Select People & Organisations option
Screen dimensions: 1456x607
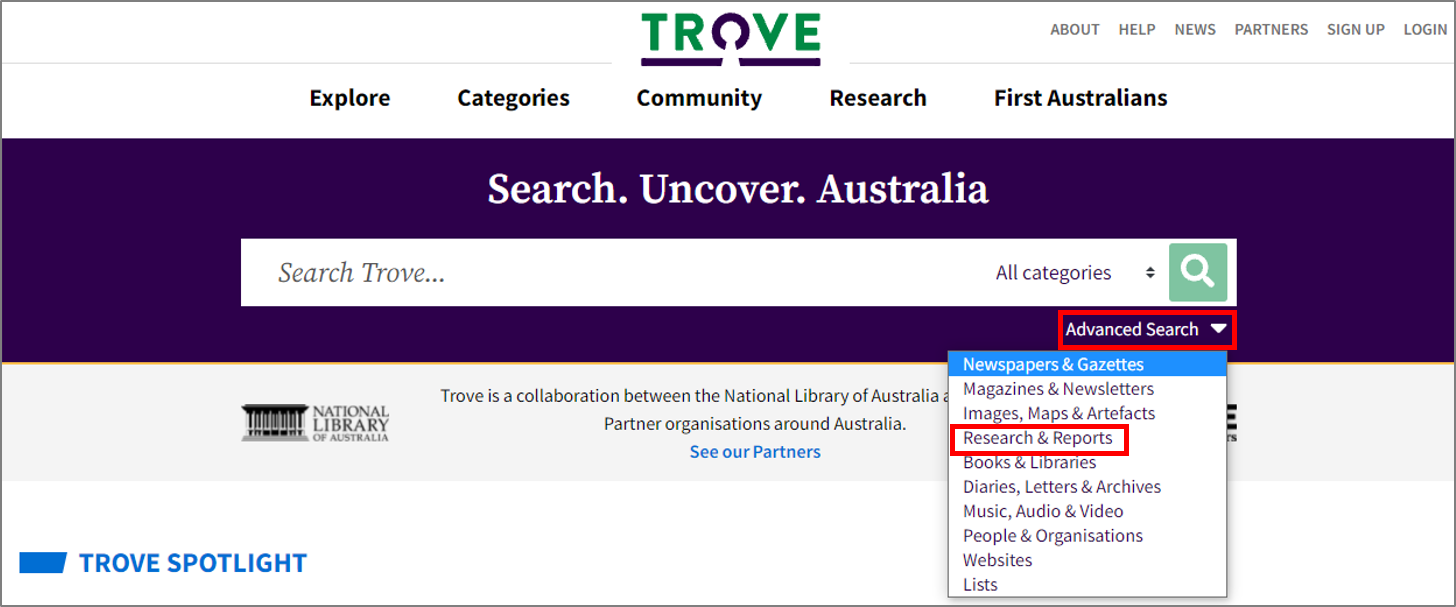(1087, 536)
